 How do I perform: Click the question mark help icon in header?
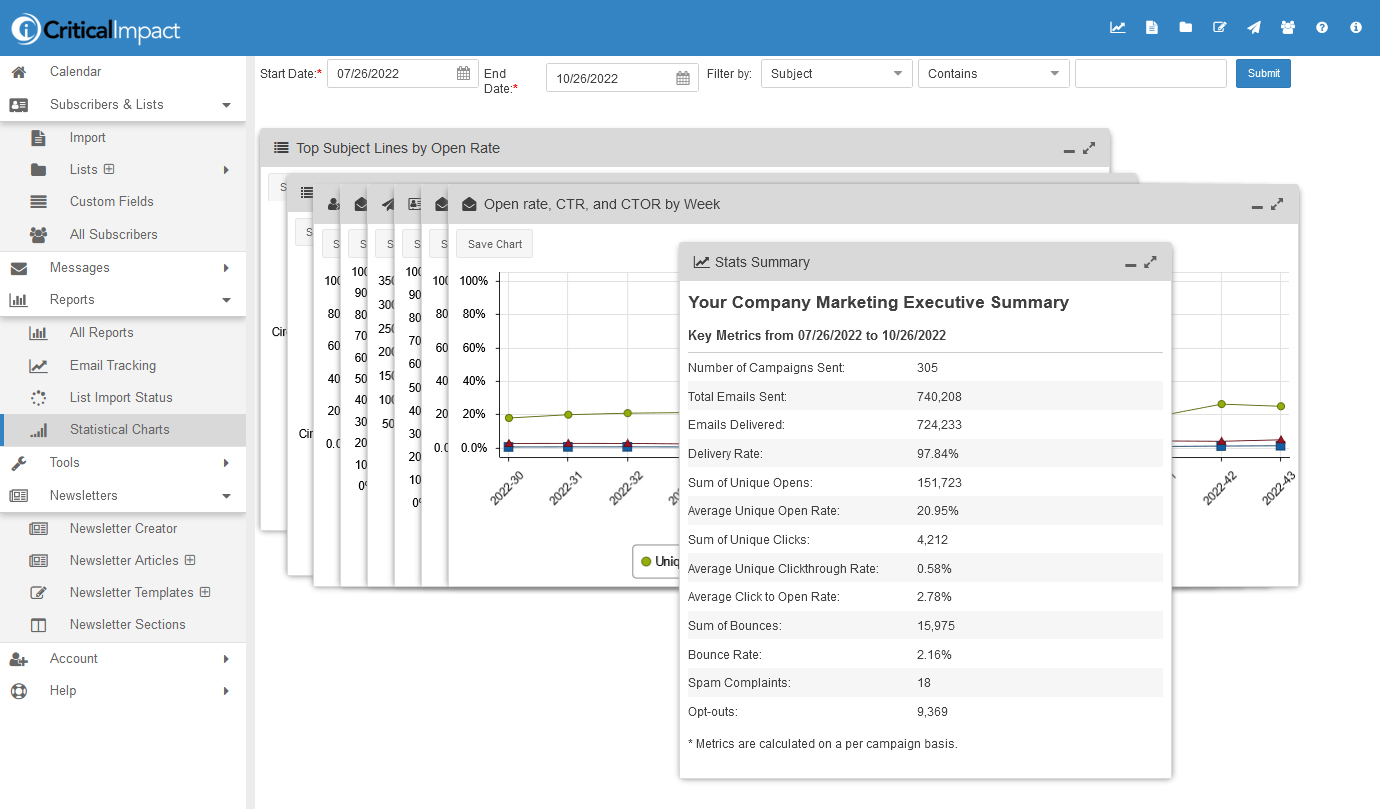[1322, 28]
